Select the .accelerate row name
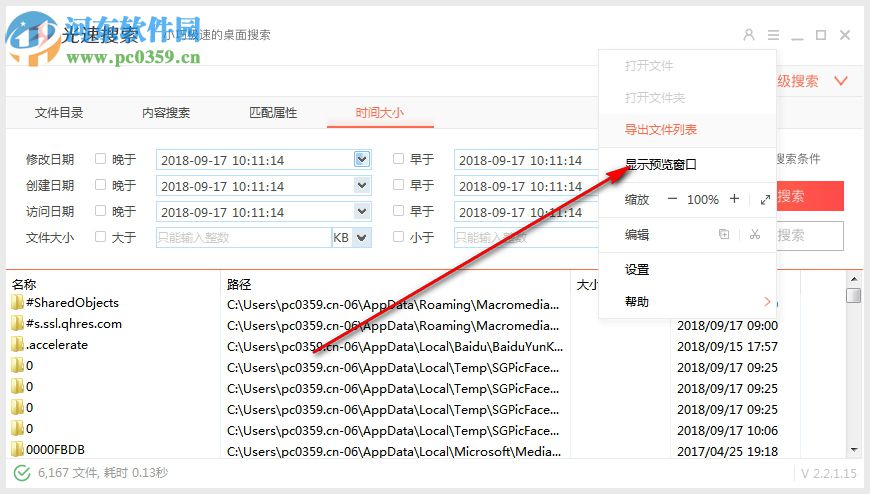Viewport: 870px width, 494px height. coord(57,345)
